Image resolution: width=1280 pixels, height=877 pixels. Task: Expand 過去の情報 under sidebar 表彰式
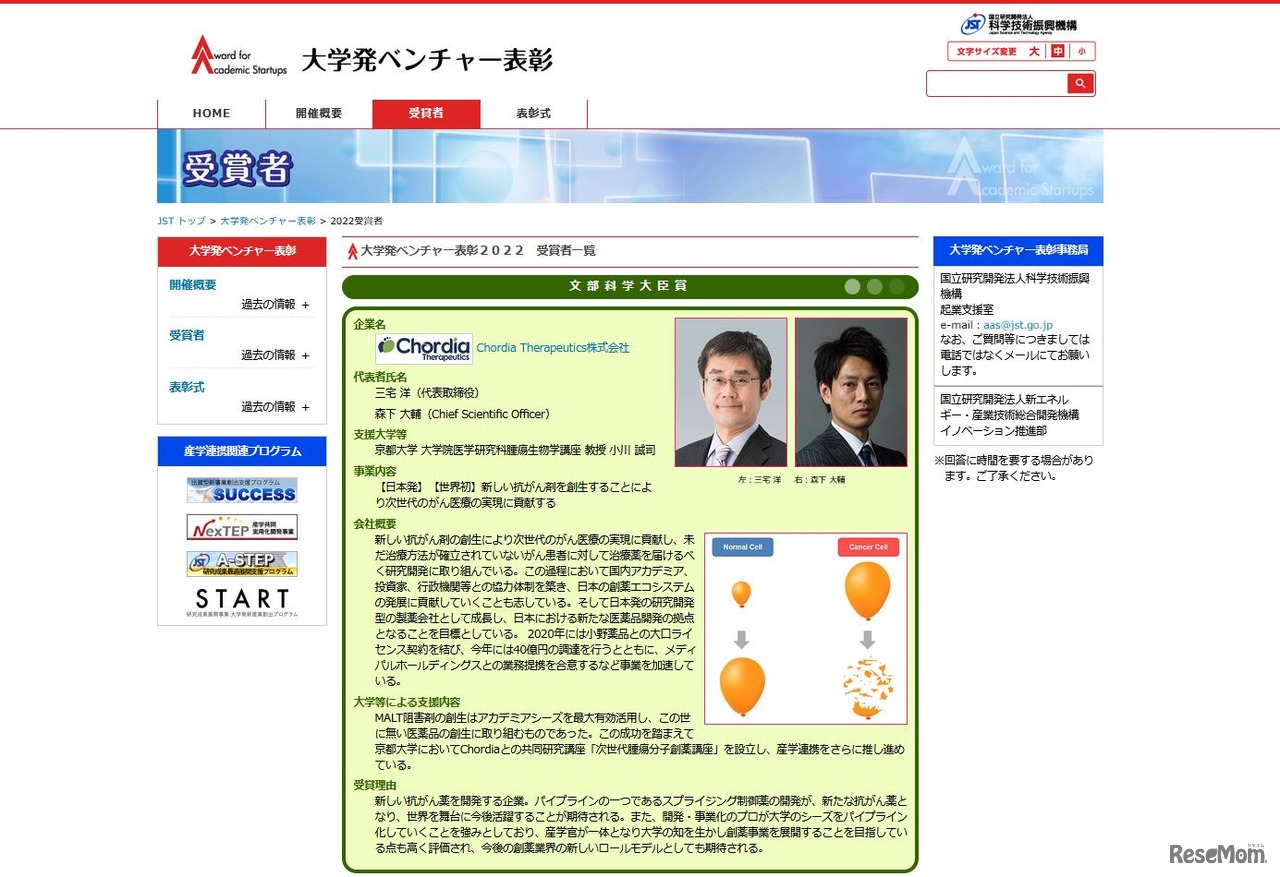pos(275,407)
